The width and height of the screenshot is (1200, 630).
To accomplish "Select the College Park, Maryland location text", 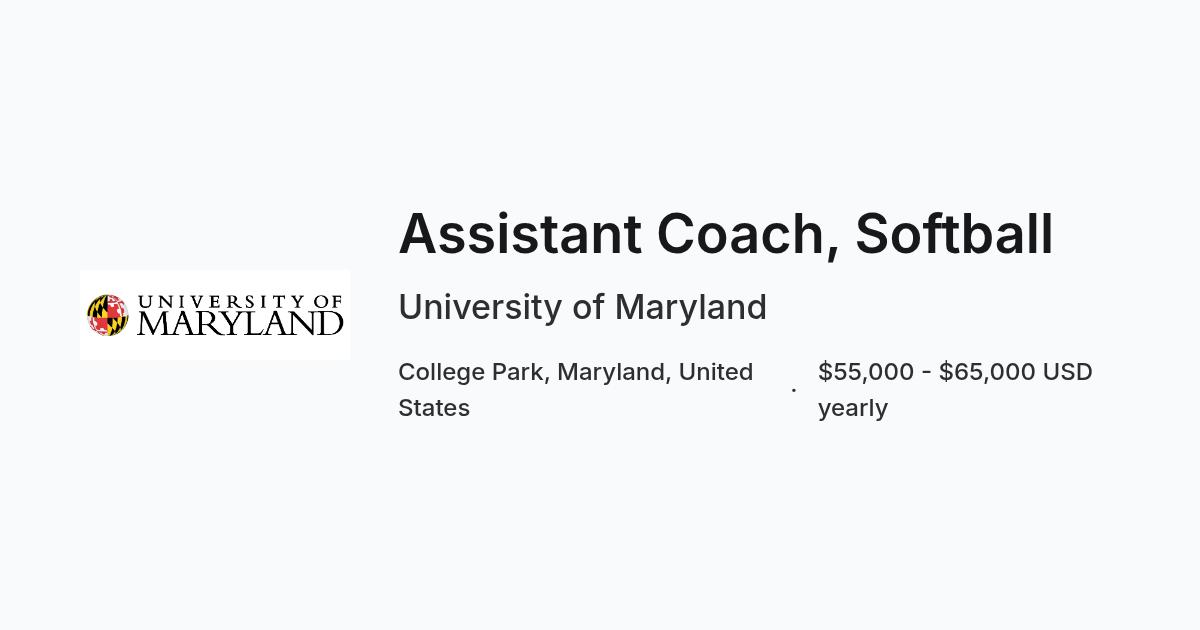I will tap(576, 390).
